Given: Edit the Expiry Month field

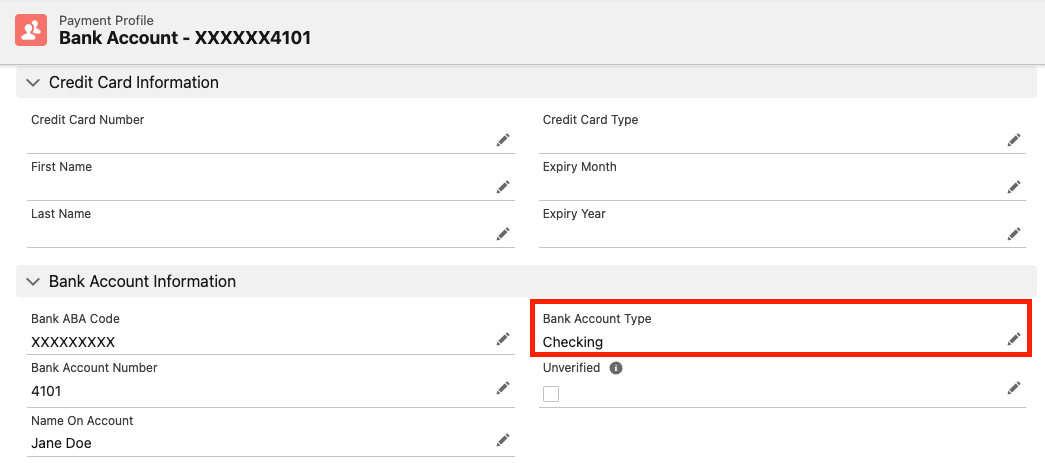Looking at the screenshot, I should [x=1014, y=187].
